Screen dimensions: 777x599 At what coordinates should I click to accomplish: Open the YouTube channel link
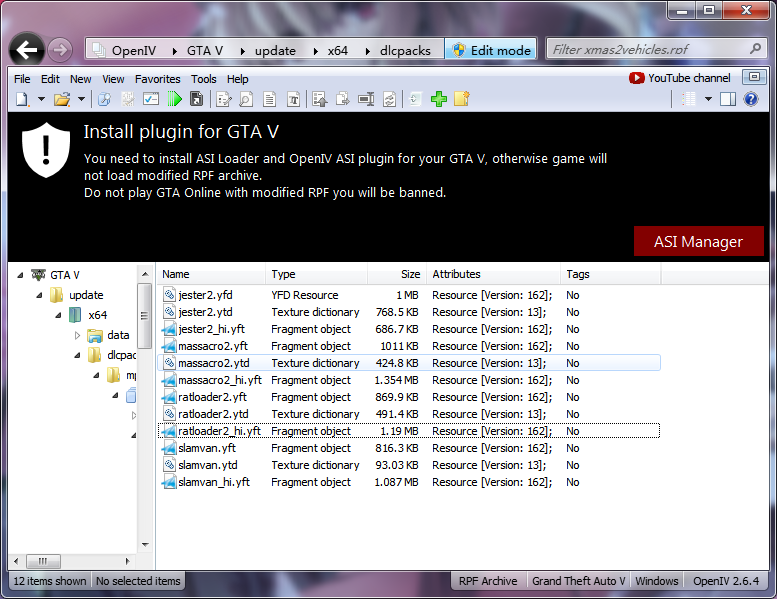[x=679, y=78]
